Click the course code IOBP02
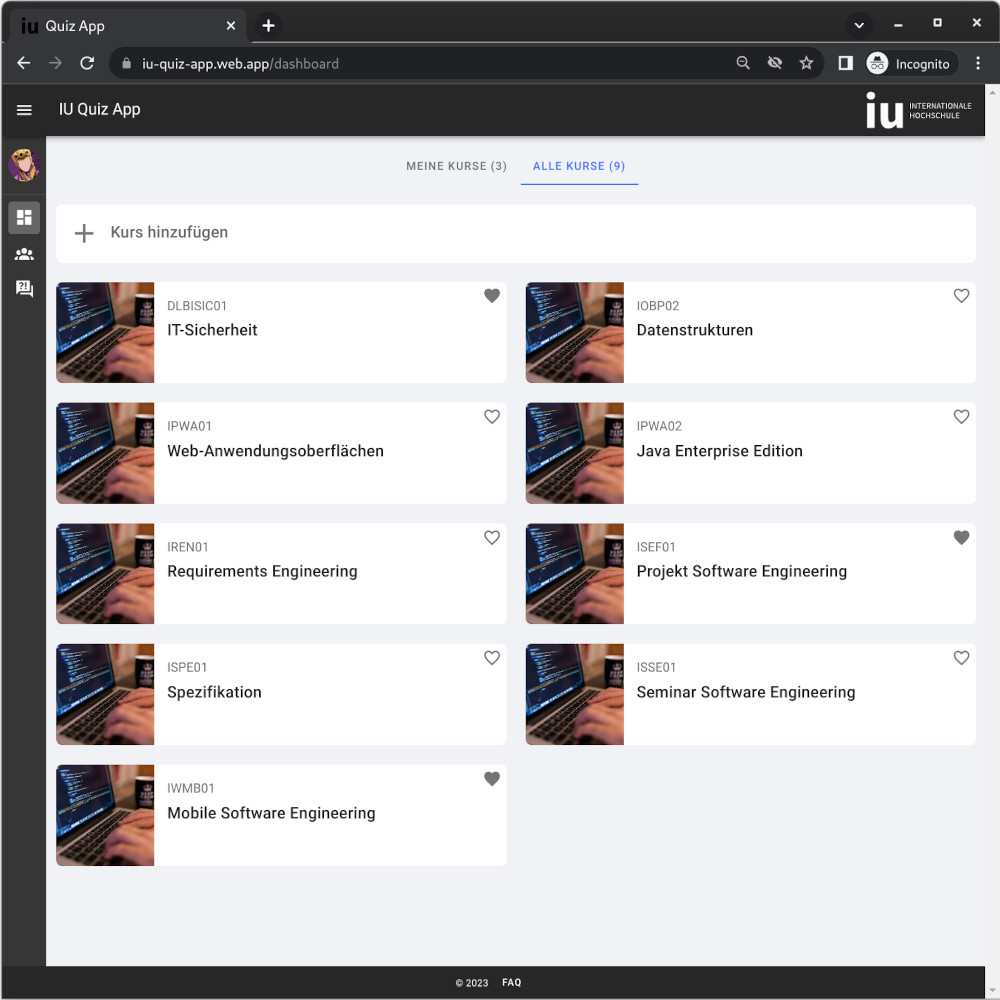Image resolution: width=1000 pixels, height=1000 pixels. (658, 306)
